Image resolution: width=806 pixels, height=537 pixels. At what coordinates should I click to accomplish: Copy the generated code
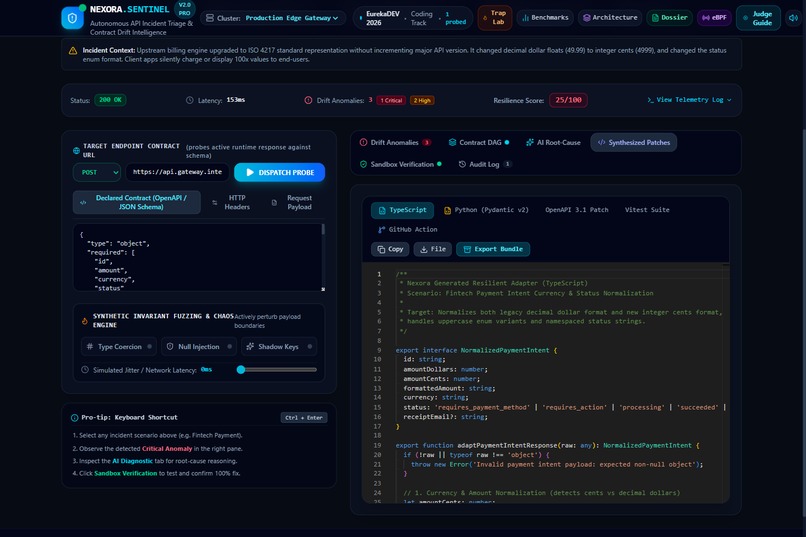click(390, 249)
